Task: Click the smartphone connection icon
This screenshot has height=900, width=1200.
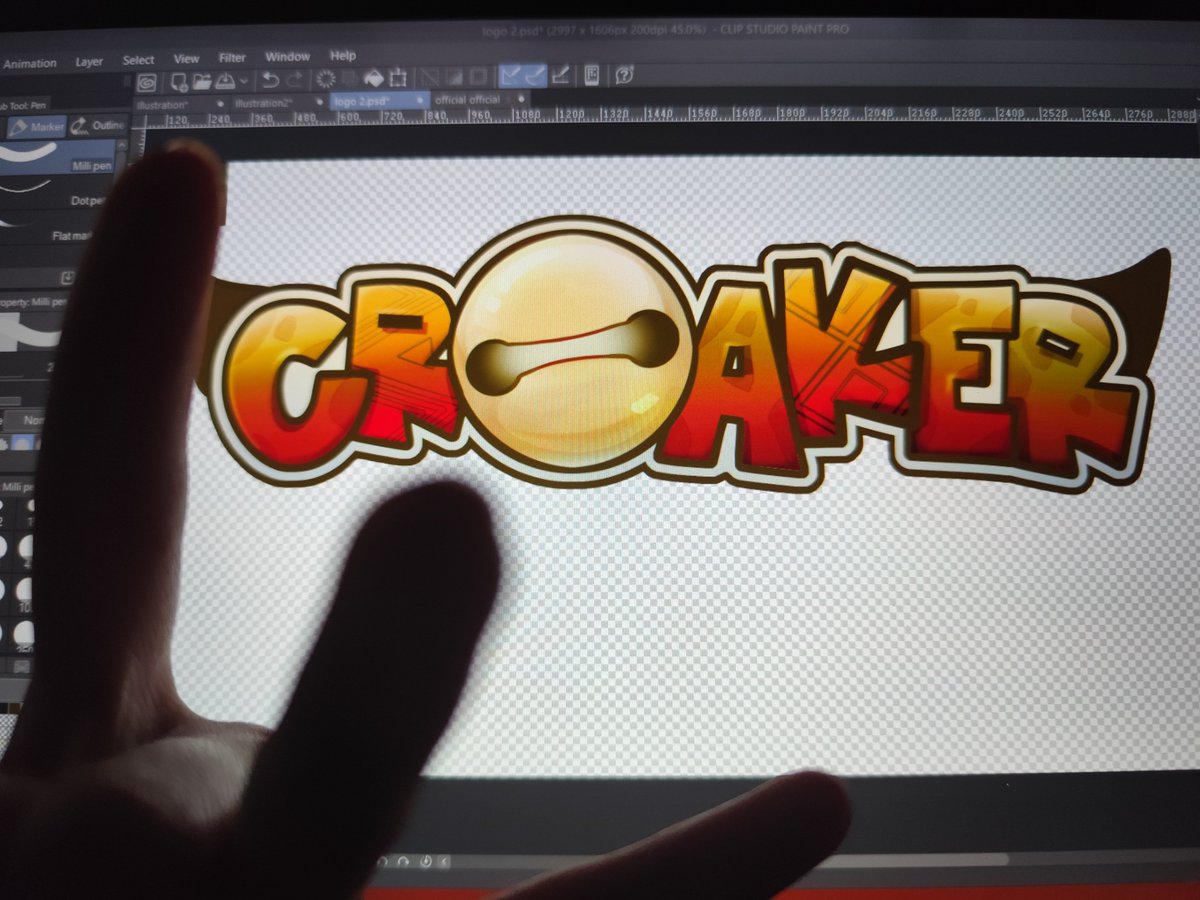Action: pos(592,75)
